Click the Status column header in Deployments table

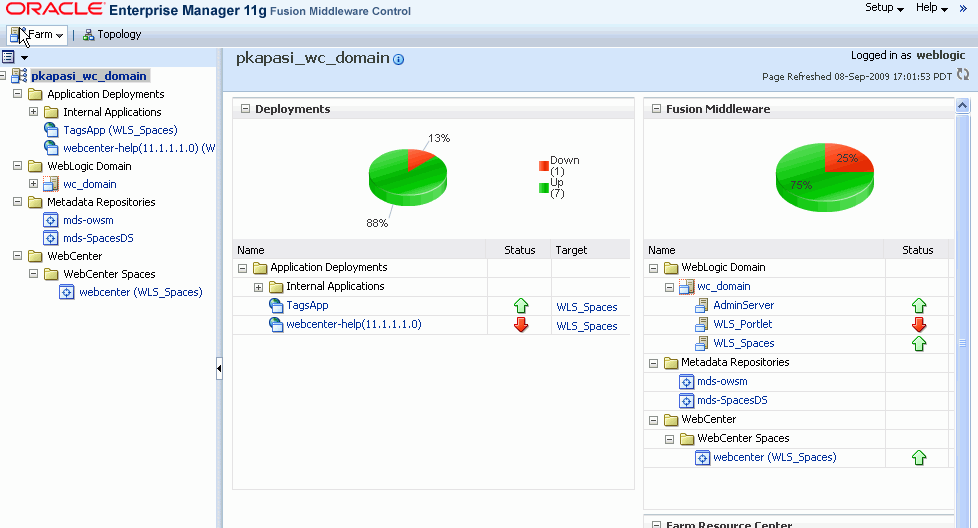pos(520,250)
